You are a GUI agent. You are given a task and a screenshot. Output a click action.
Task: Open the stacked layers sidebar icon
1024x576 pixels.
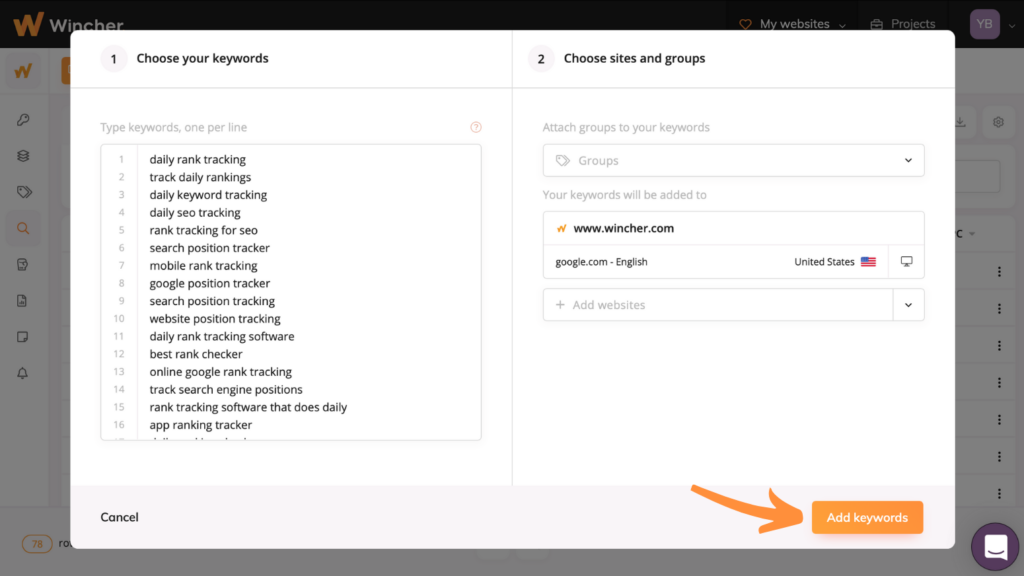(x=23, y=156)
